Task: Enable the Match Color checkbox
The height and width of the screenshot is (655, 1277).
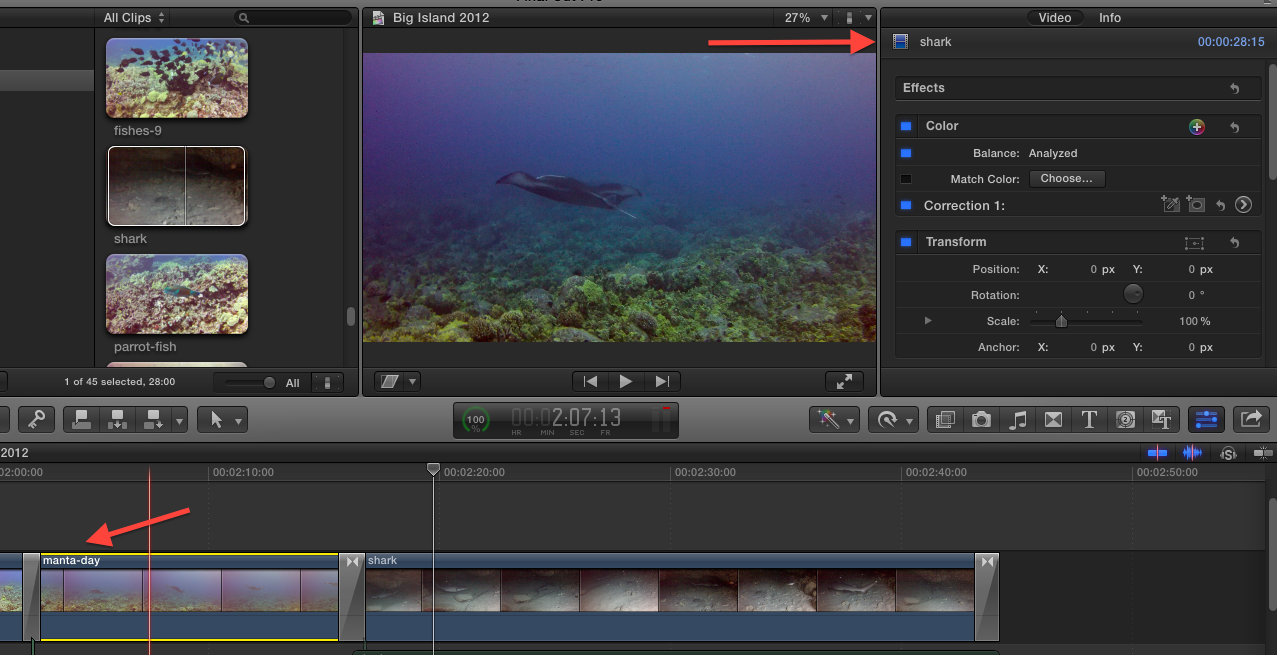Action: pyautogui.click(x=906, y=179)
